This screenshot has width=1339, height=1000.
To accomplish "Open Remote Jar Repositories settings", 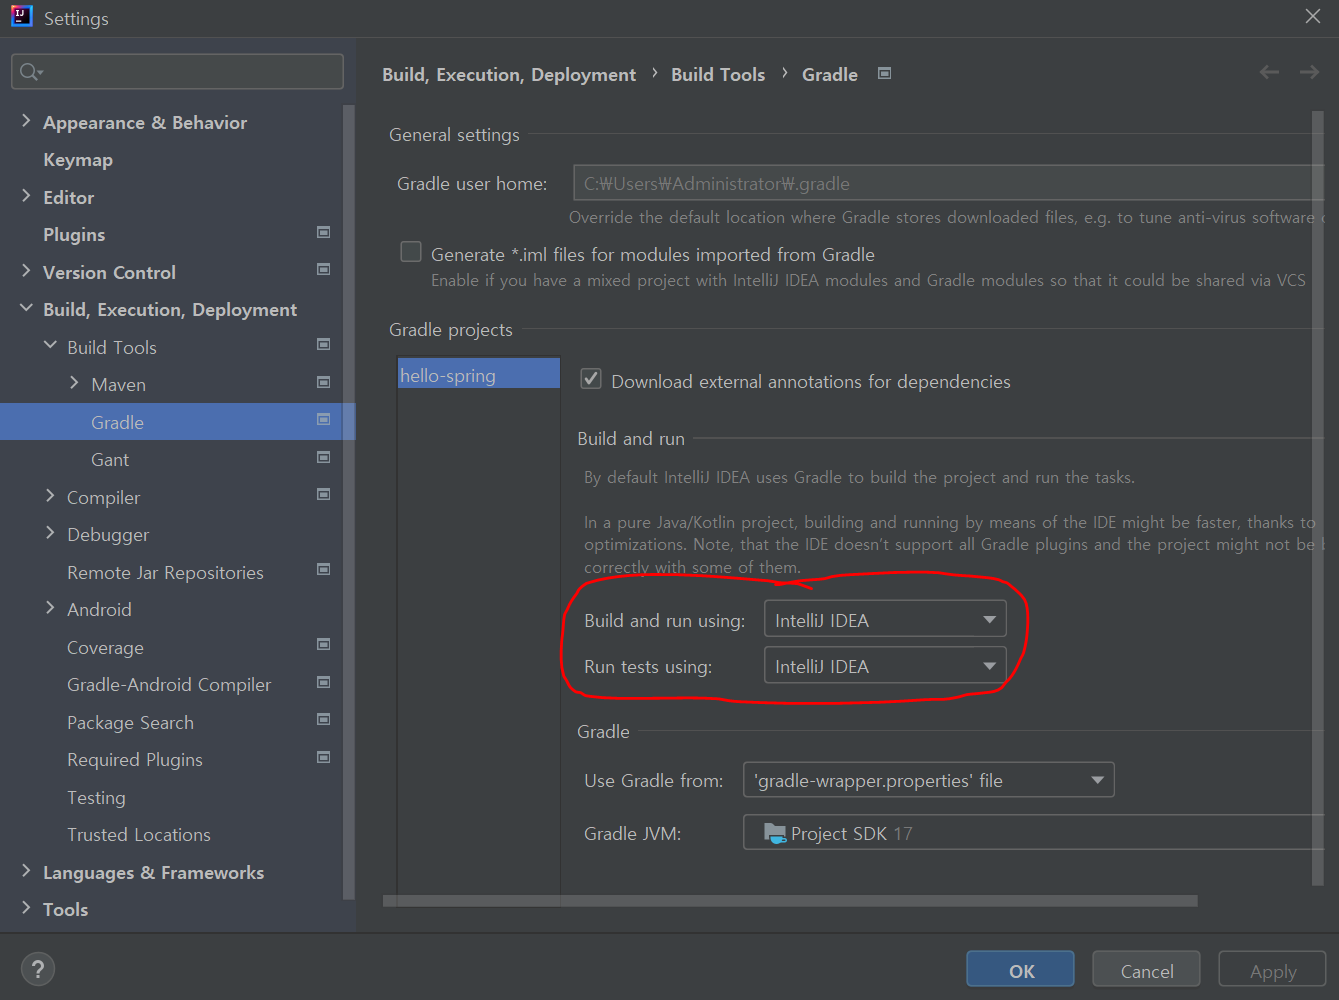I will 165,572.
